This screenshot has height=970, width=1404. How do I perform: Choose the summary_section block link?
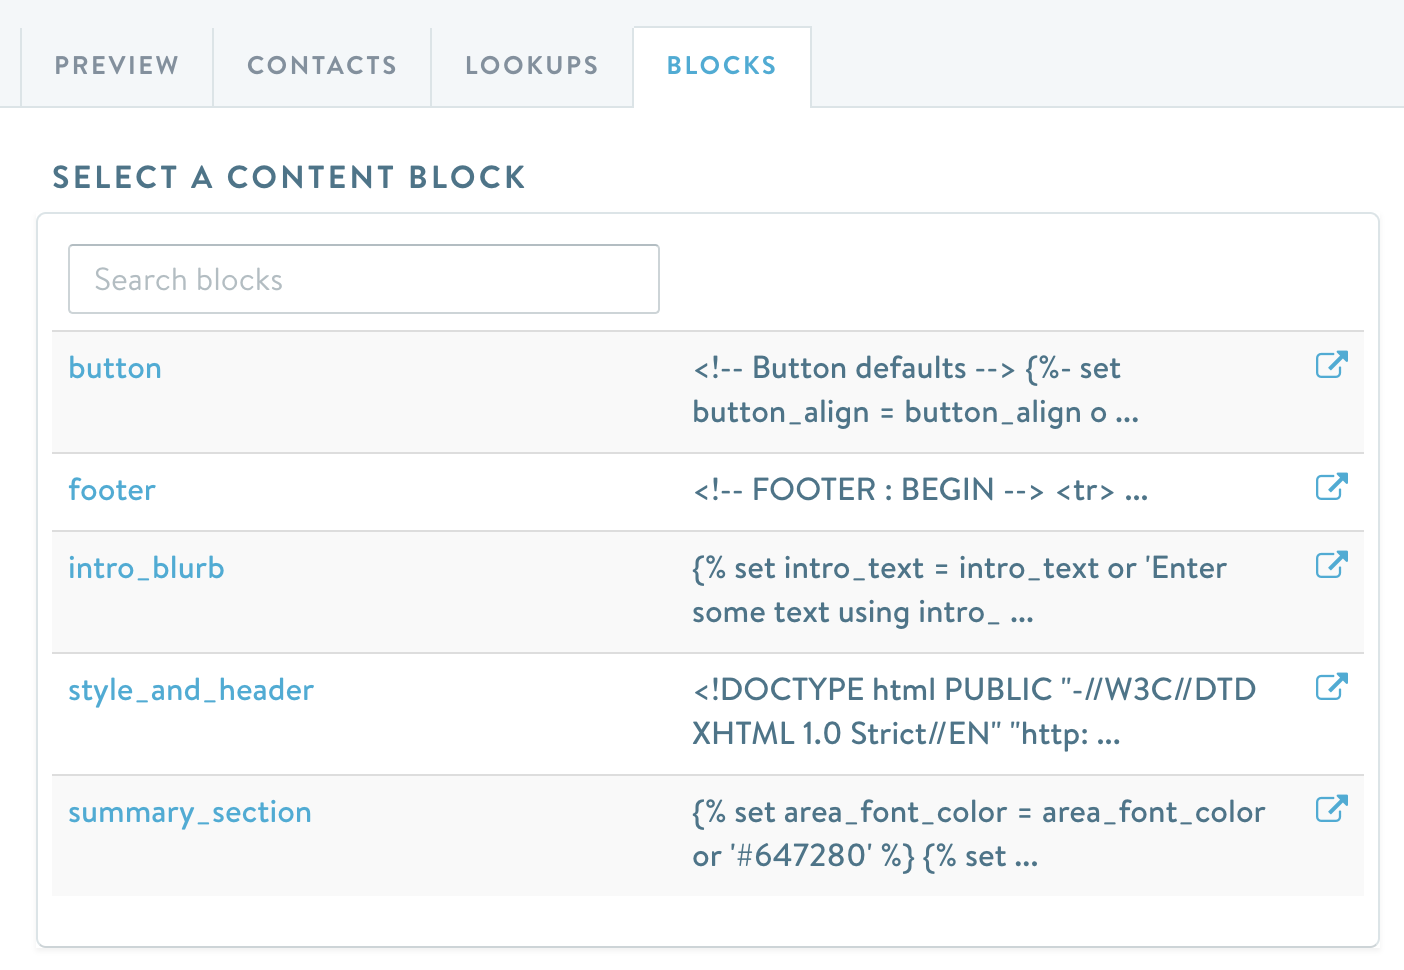[x=190, y=812]
